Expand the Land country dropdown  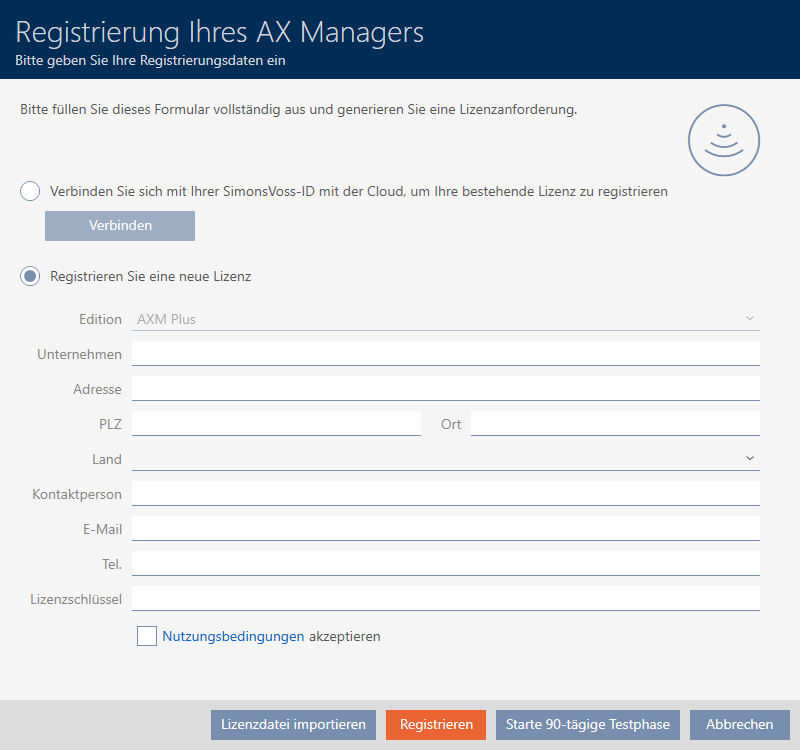pyautogui.click(x=445, y=459)
